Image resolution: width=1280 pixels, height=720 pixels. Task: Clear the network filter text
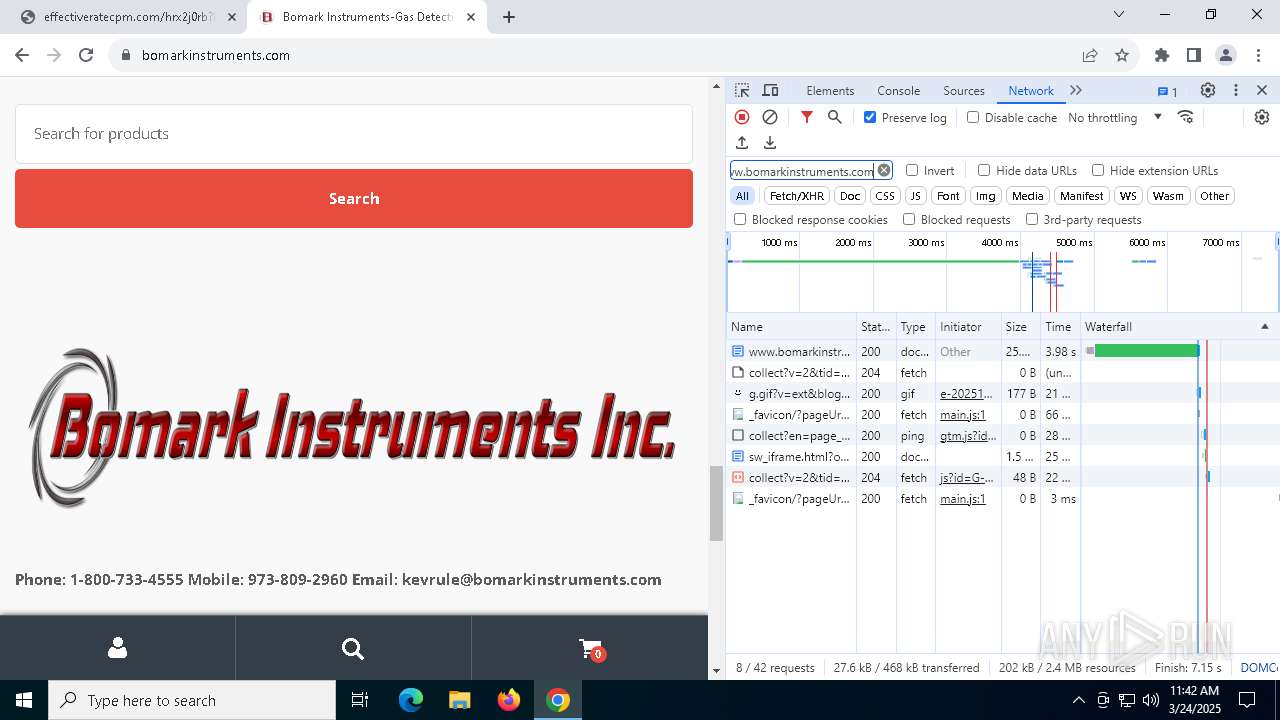(x=884, y=170)
